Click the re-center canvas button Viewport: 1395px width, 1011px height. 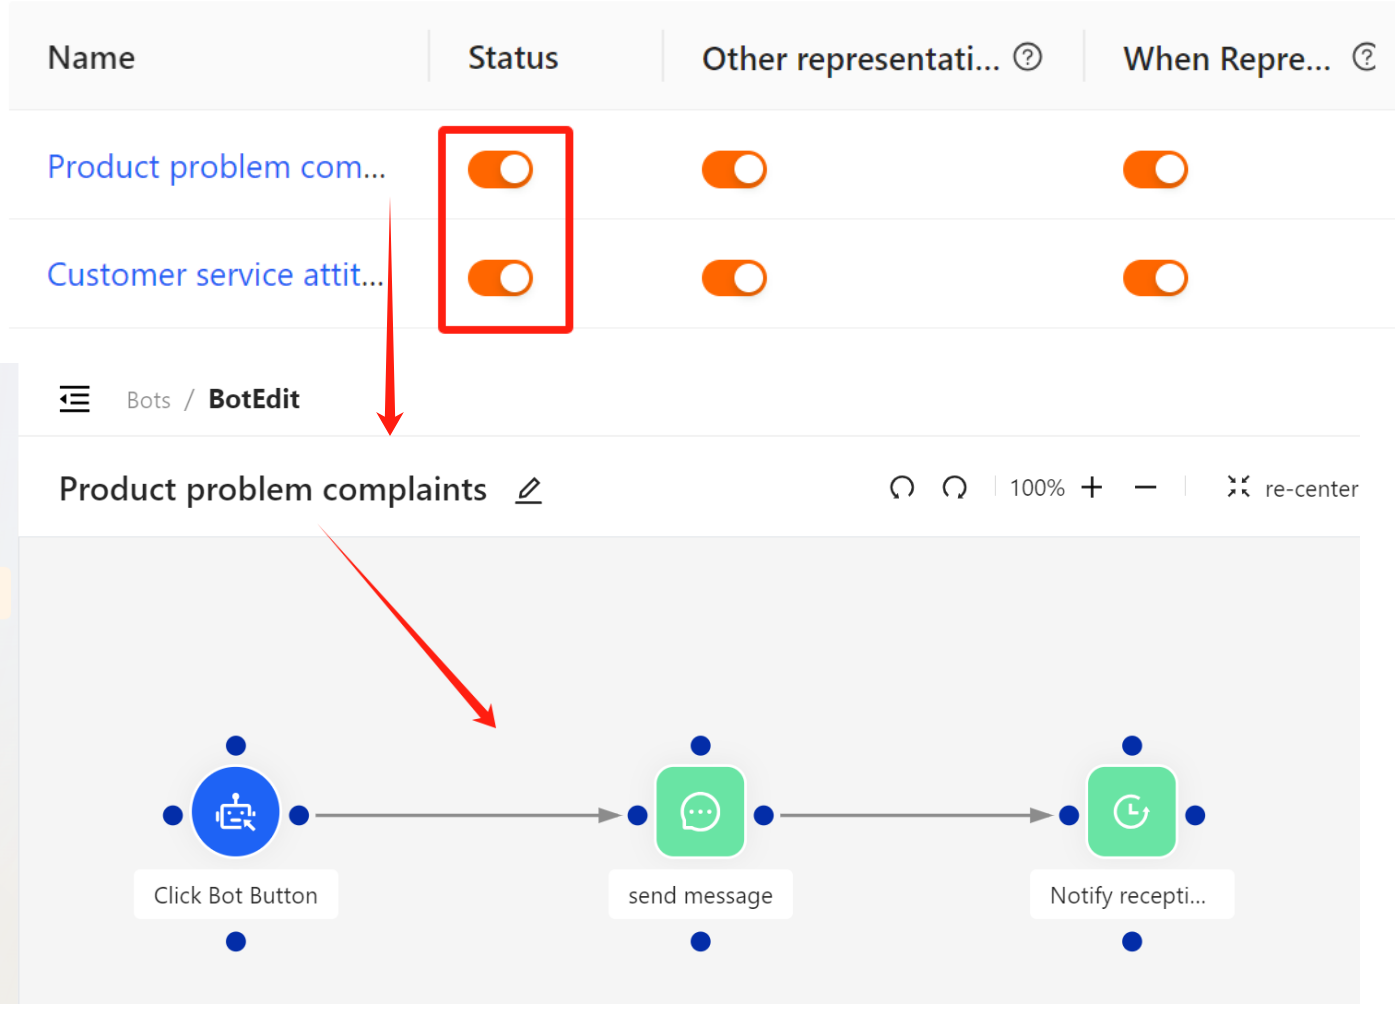coord(1293,488)
